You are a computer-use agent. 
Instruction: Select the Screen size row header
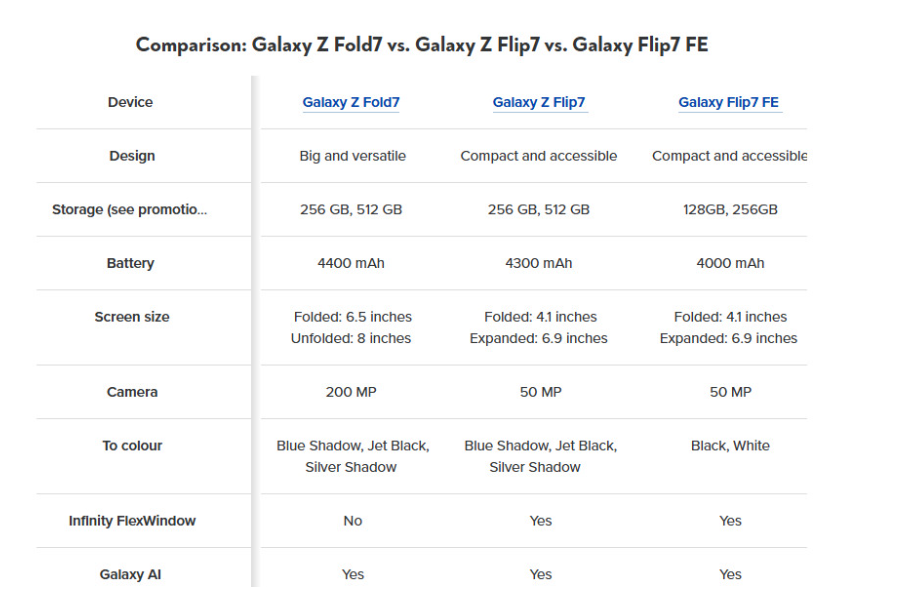pyautogui.click(x=132, y=317)
